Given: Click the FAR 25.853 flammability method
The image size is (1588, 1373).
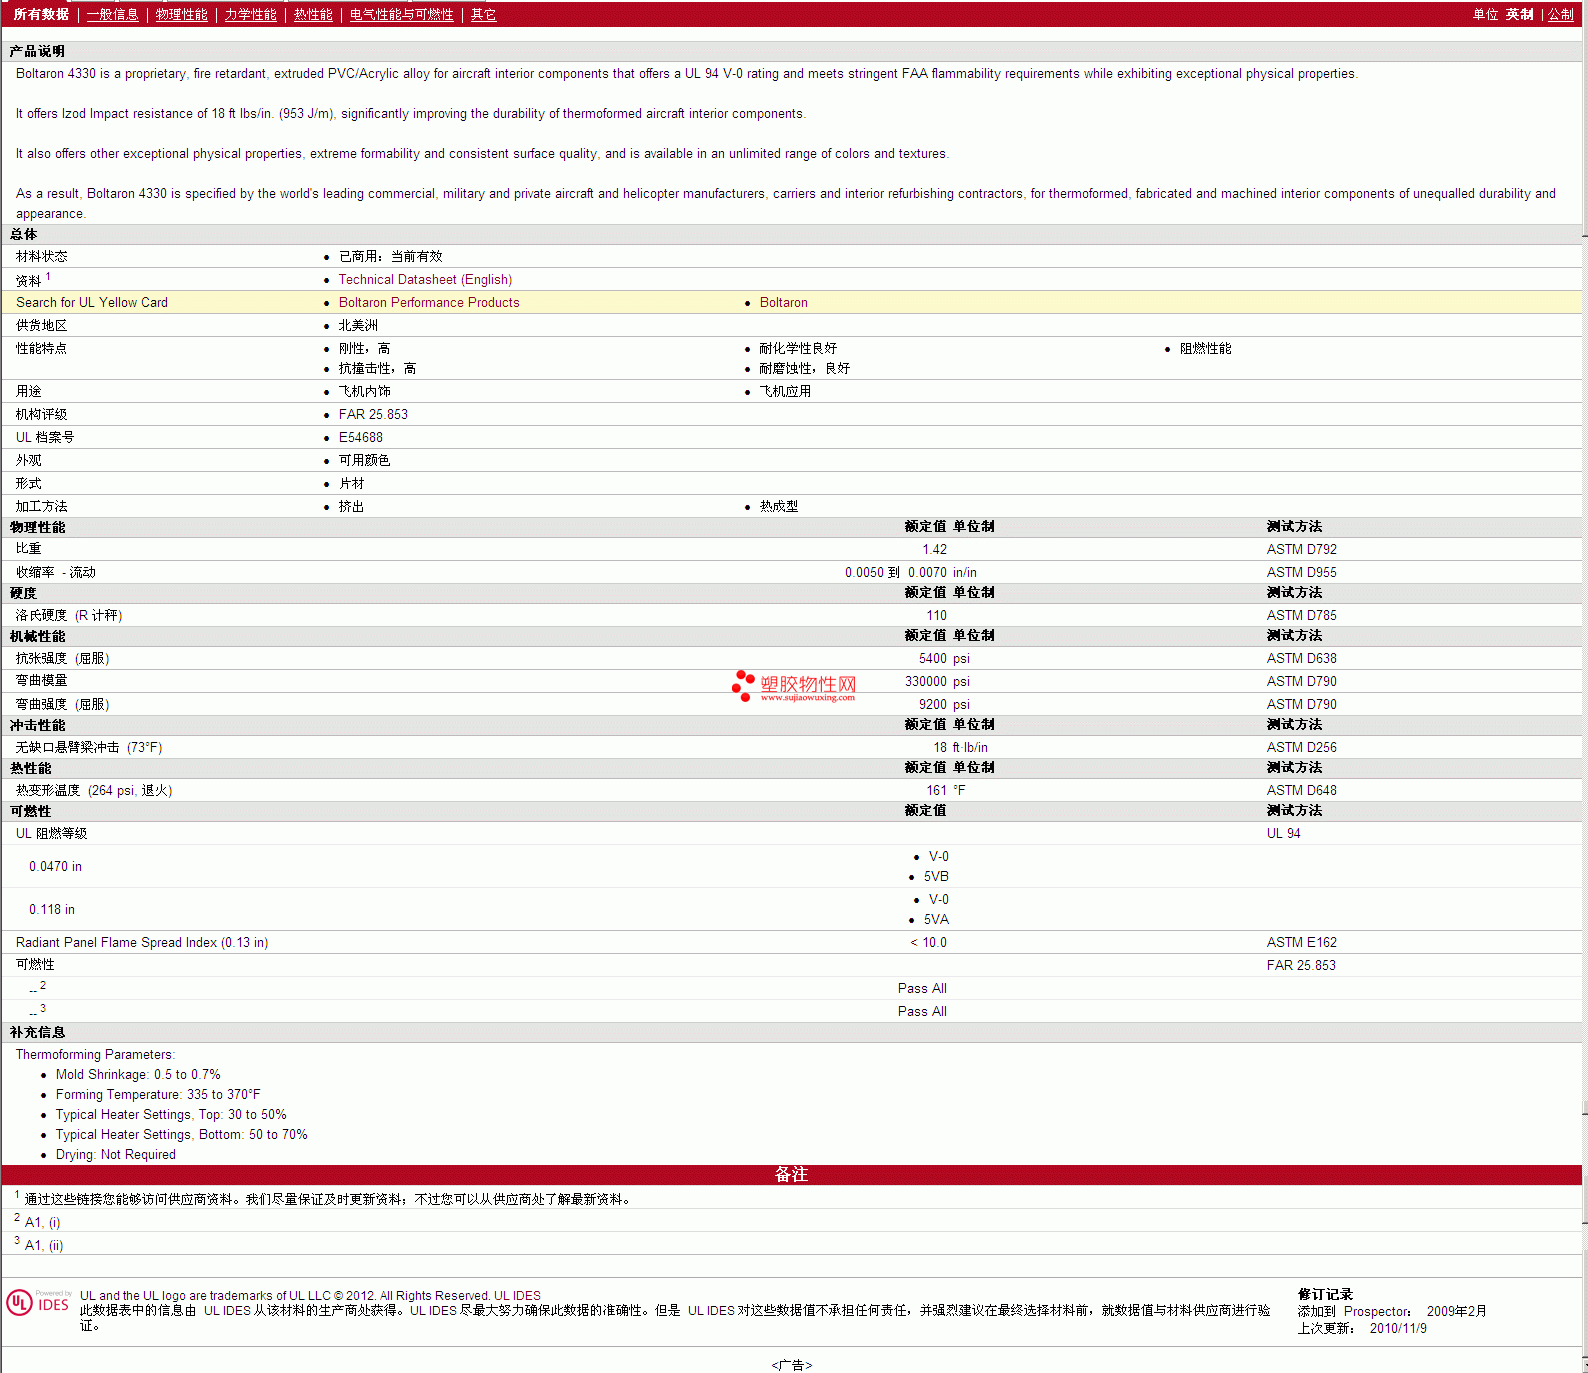Looking at the screenshot, I should (1300, 965).
